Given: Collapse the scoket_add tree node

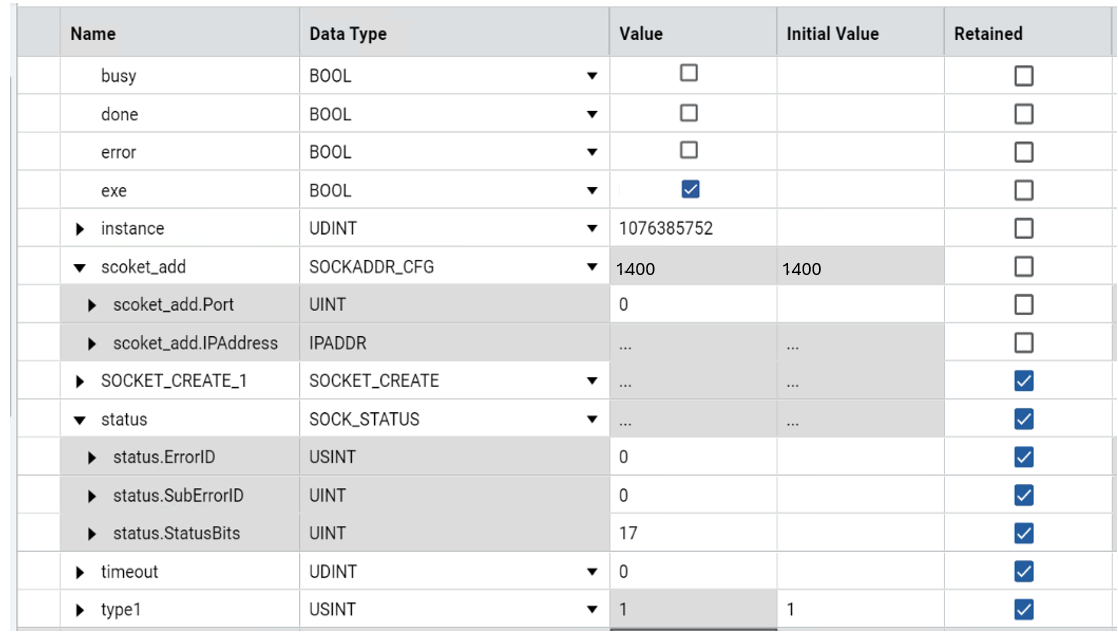Looking at the screenshot, I should pyautogui.click(x=80, y=267).
